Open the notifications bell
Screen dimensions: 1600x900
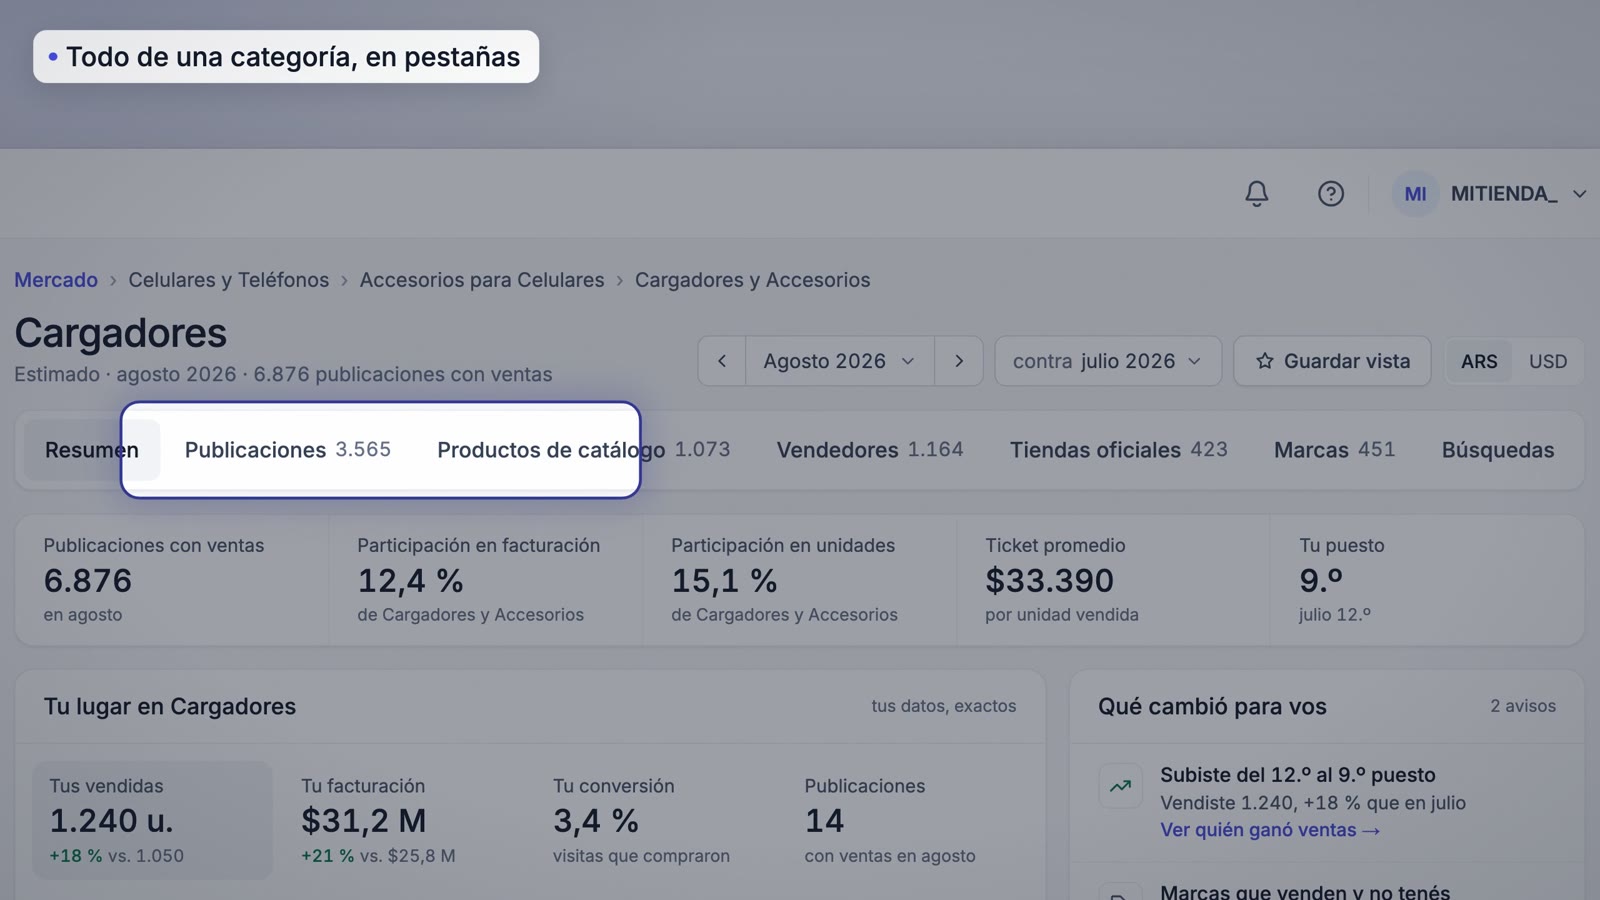coord(1257,194)
